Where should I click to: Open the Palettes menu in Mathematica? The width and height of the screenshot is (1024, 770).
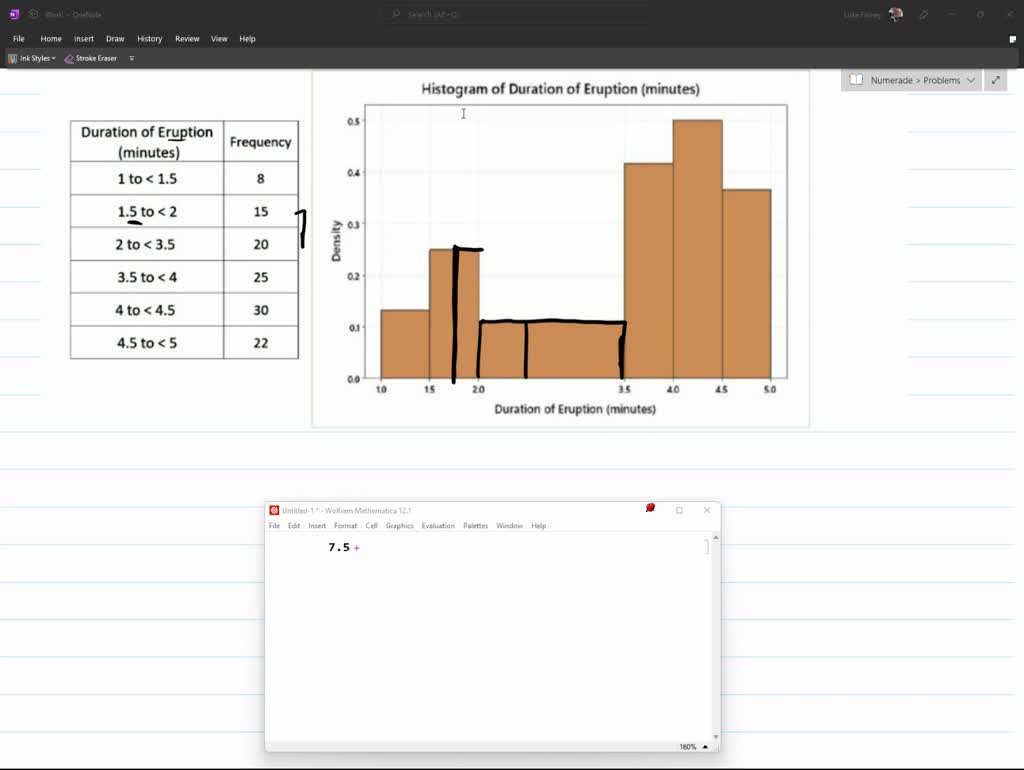click(475, 526)
